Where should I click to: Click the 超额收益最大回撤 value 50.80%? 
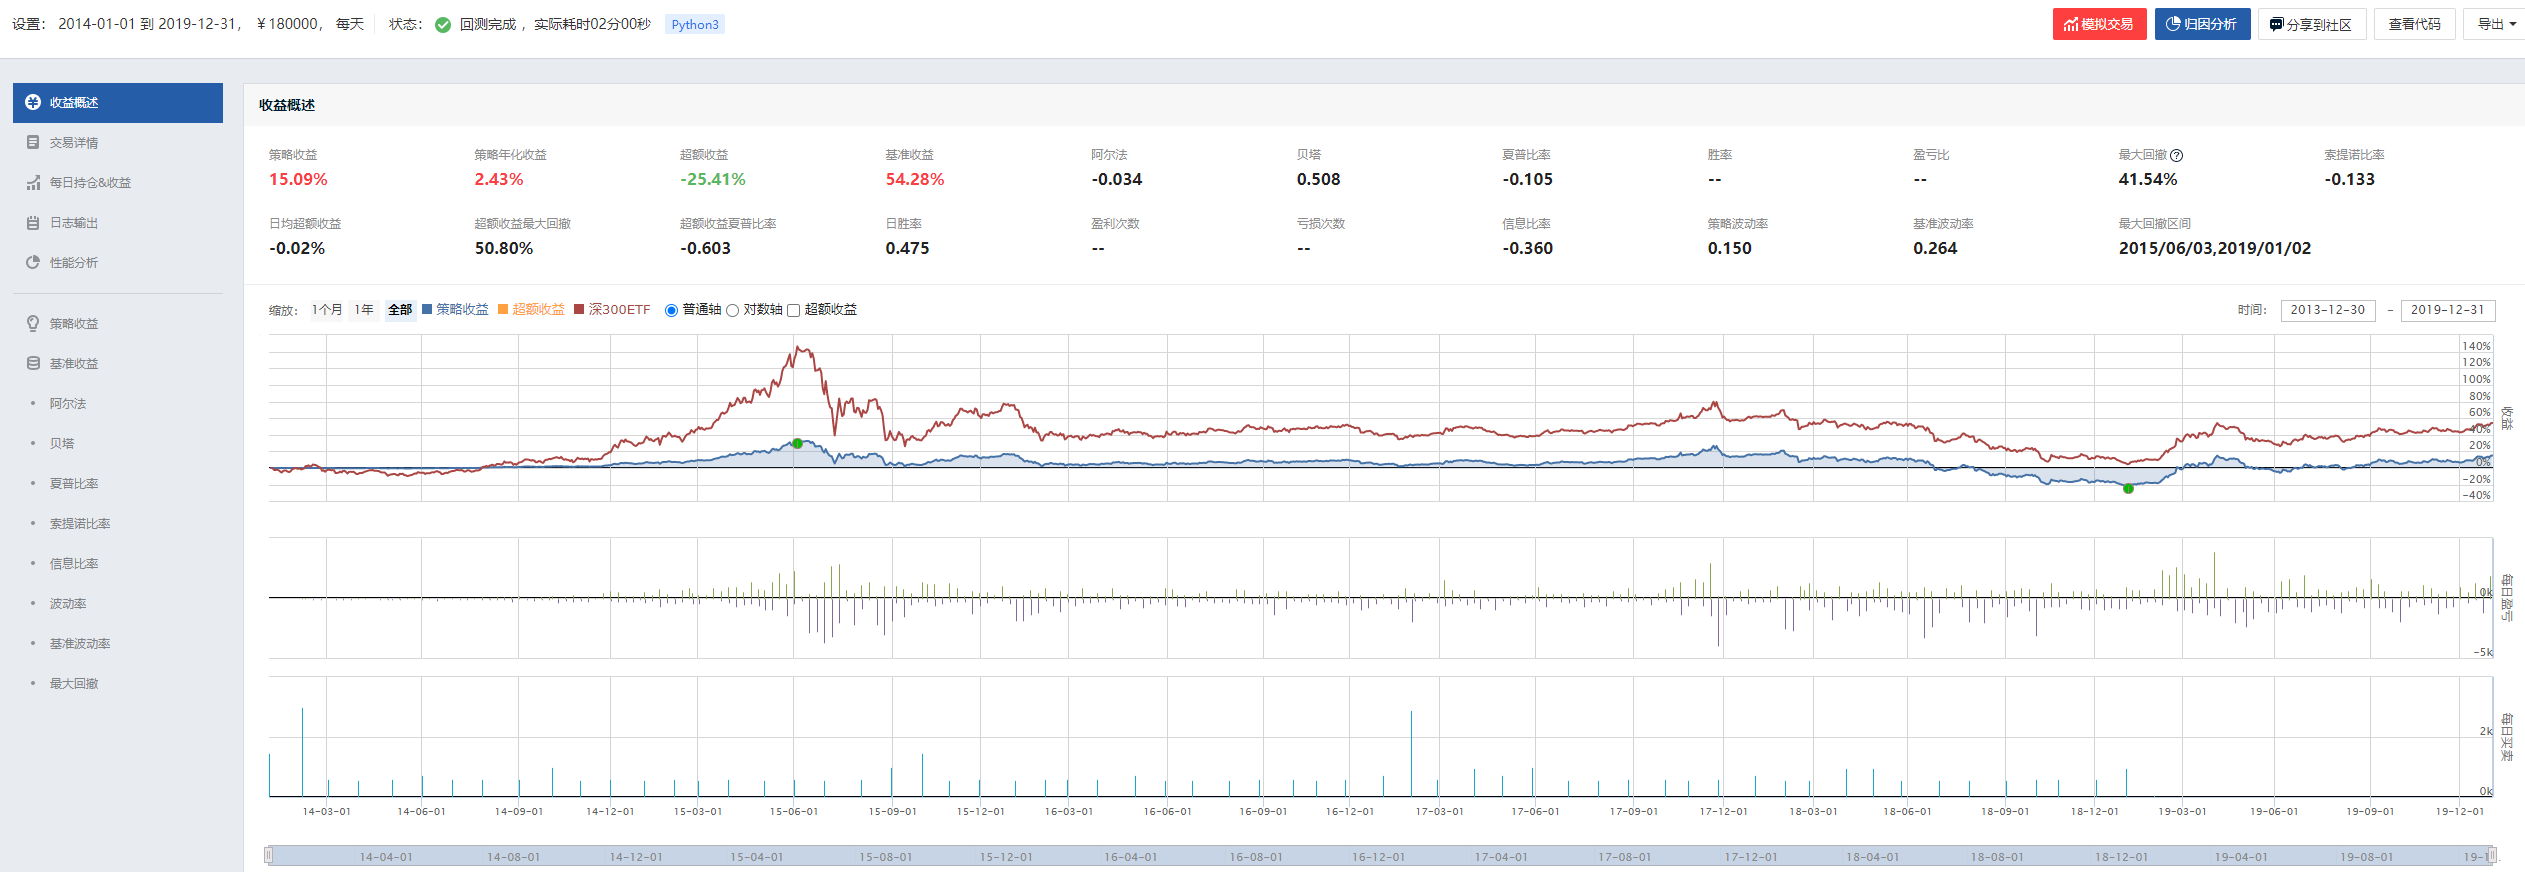click(x=504, y=249)
